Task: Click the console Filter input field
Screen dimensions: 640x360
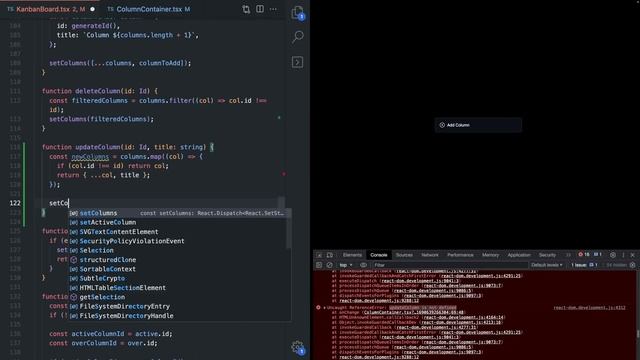Action: click(x=450, y=265)
